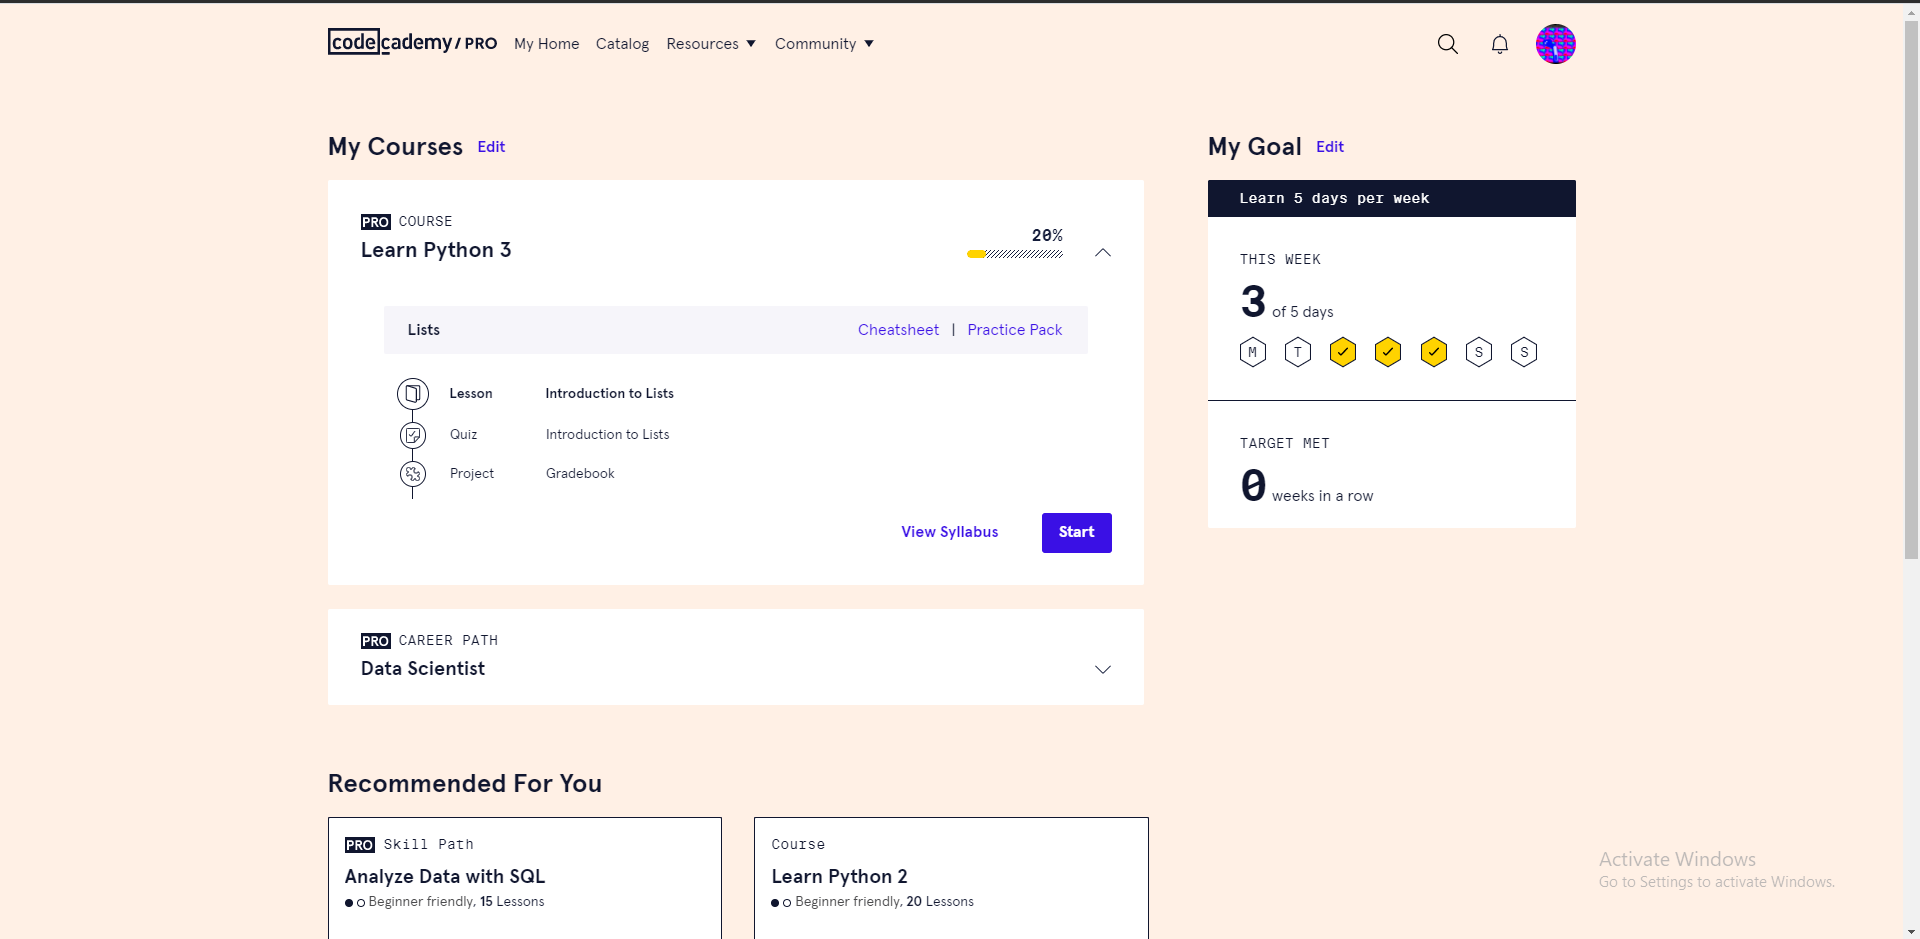Edit My Goal settings
This screenshot has height=939, width=1920.
click(x=1330, y=147)
